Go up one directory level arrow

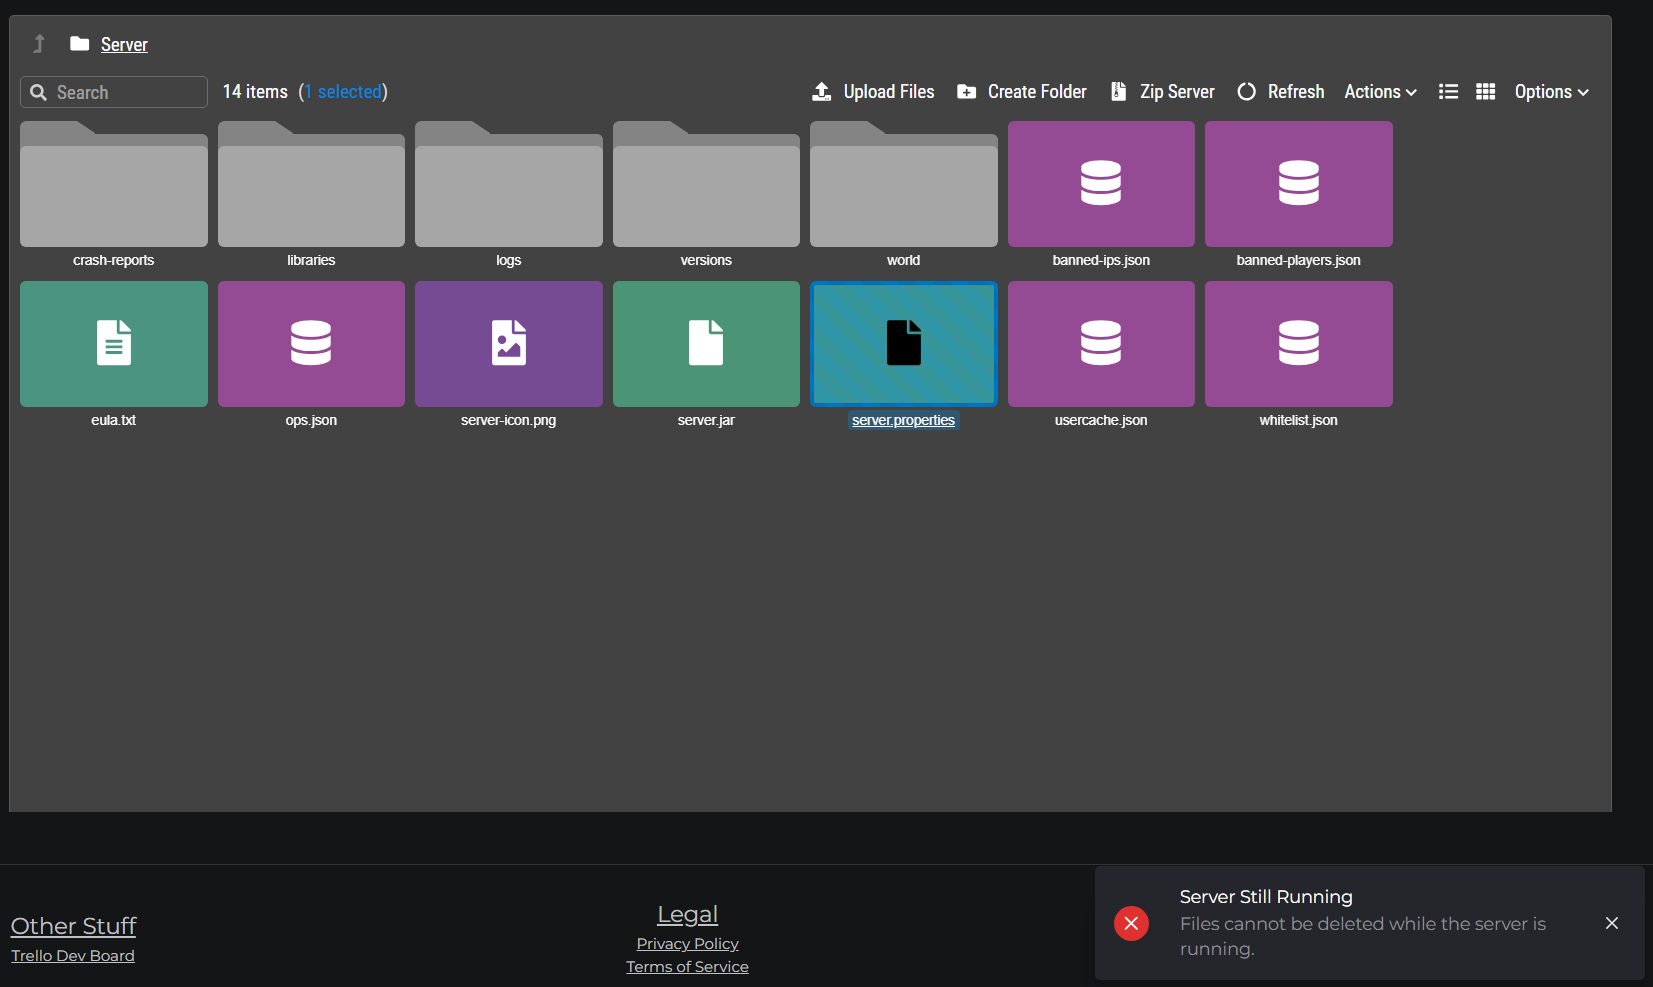pos(39,44)
